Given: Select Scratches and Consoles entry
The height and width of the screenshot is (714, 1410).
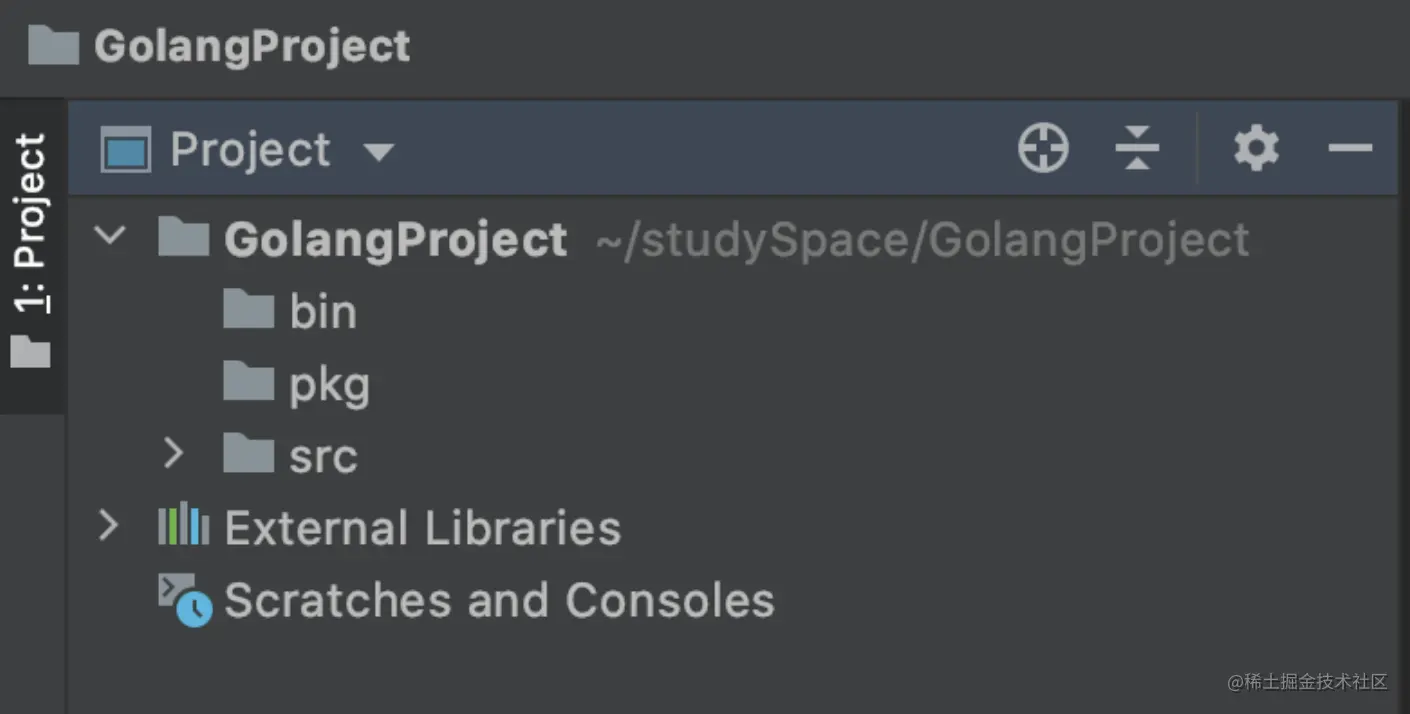Looking at the screenshot, I should [x=500, y=600].
